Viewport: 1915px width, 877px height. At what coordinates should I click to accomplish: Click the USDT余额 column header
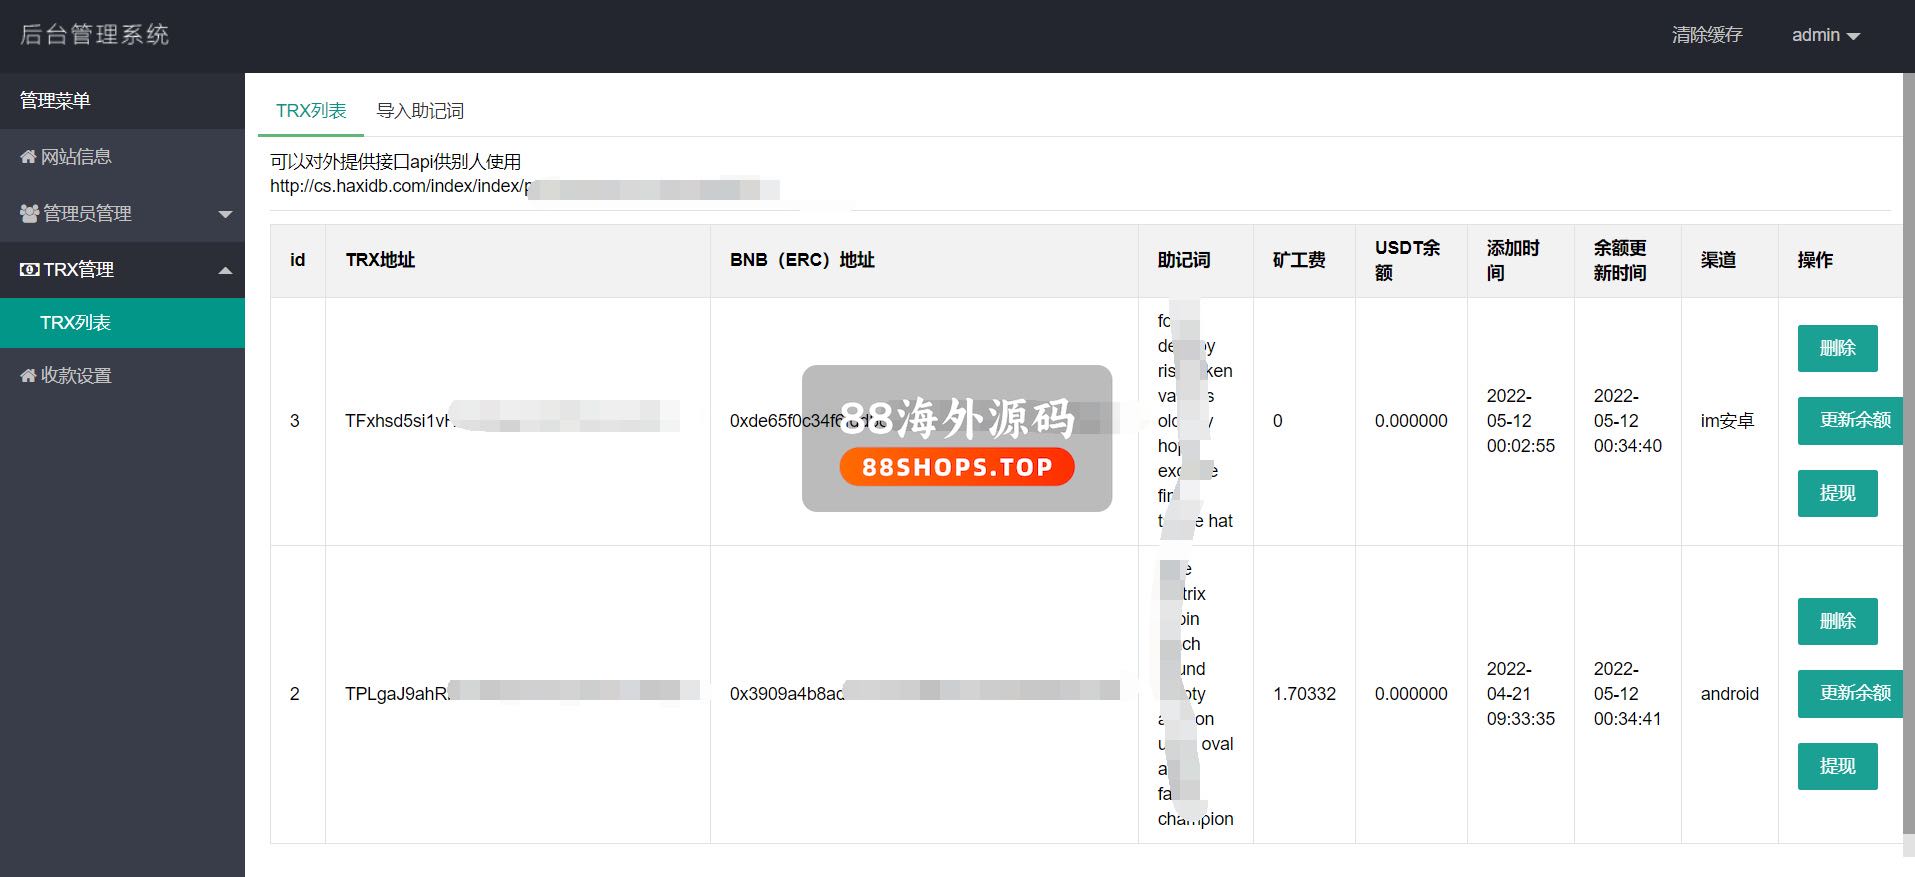click(1407, 260)
